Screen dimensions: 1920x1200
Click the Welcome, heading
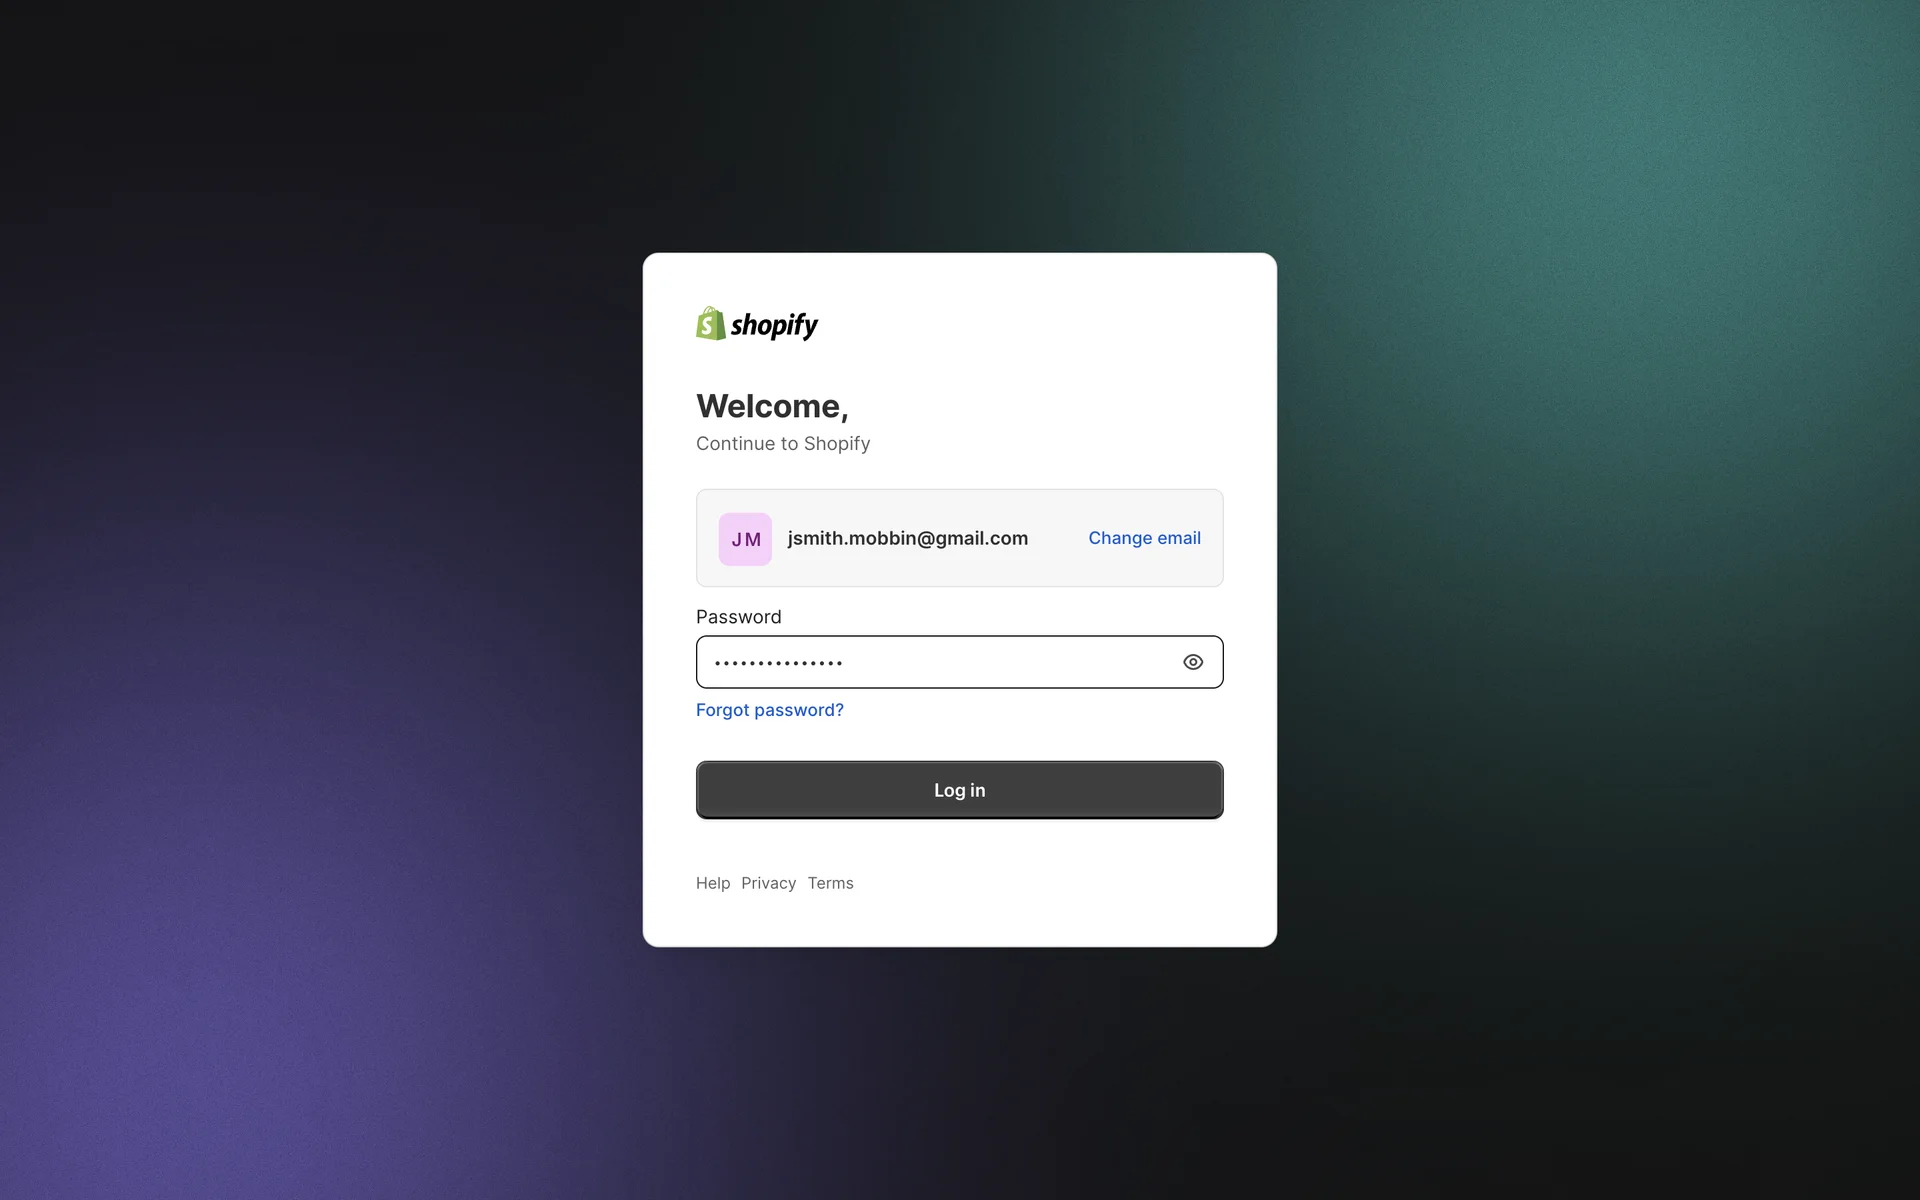(x=772, y=406)
